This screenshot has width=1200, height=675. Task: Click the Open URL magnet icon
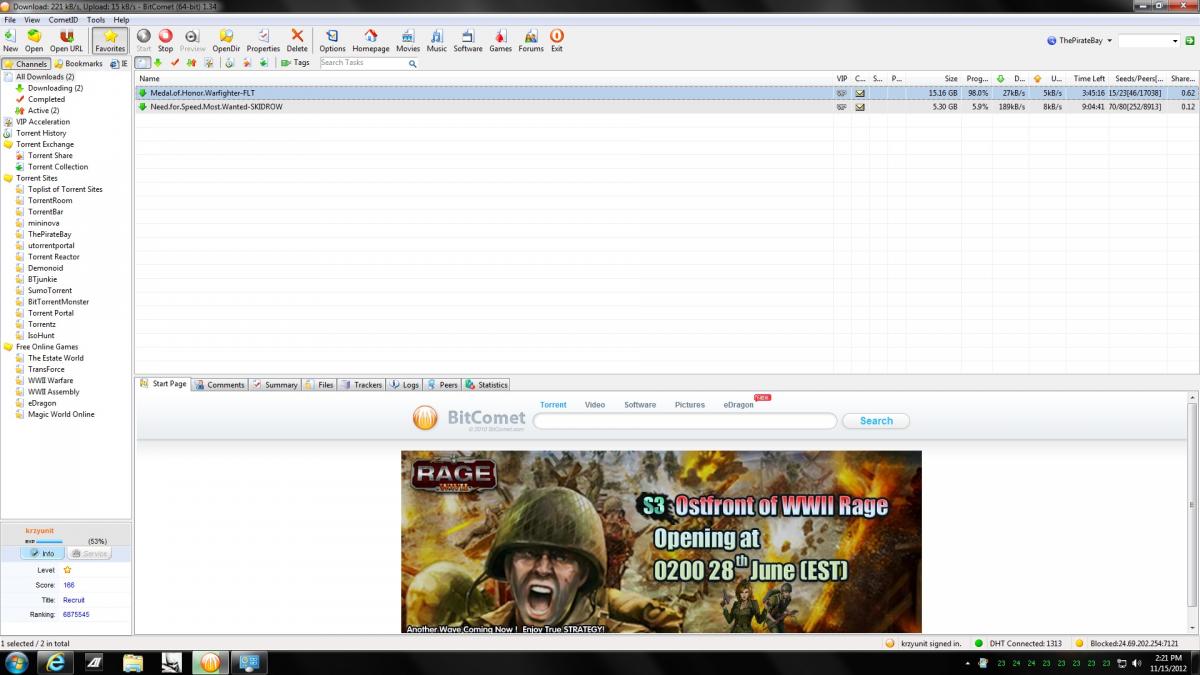coord(67,40)
